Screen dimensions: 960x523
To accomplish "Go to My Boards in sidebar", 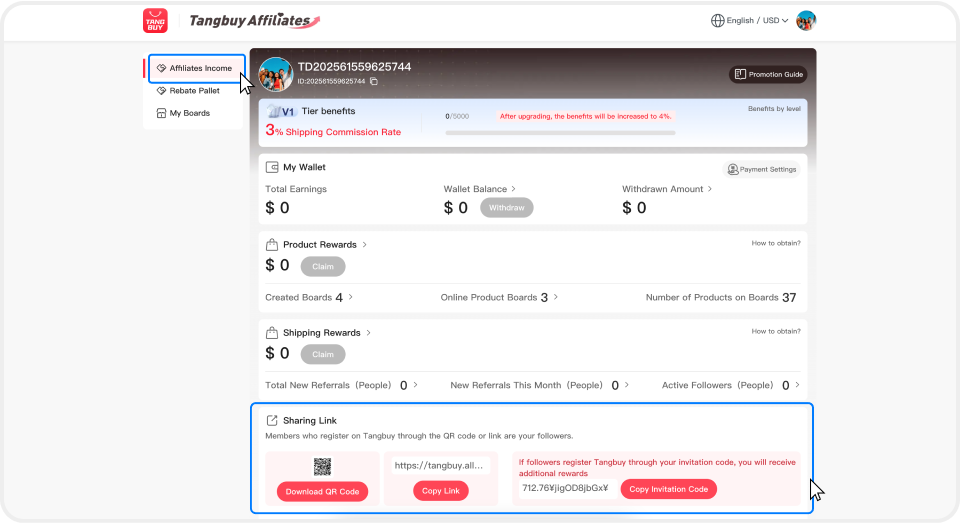I will point(189,113).
